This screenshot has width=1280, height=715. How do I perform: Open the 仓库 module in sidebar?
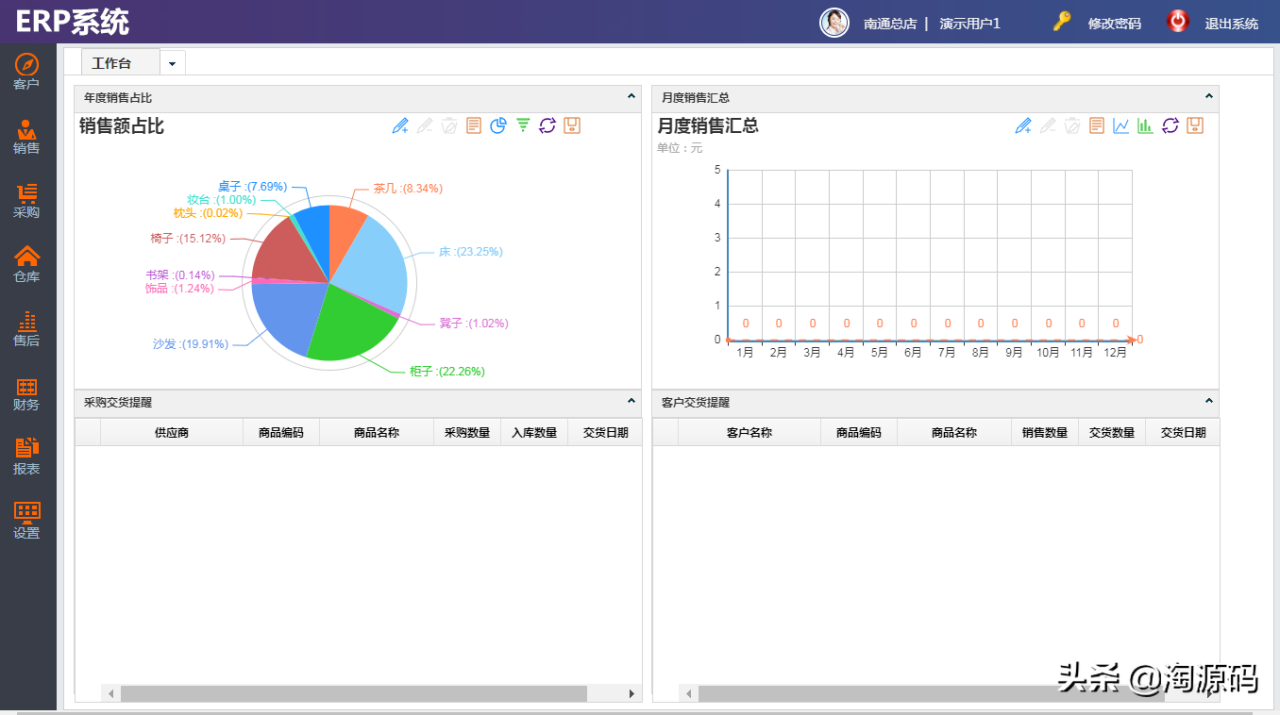pyautogui.click(x=27, y=265)
